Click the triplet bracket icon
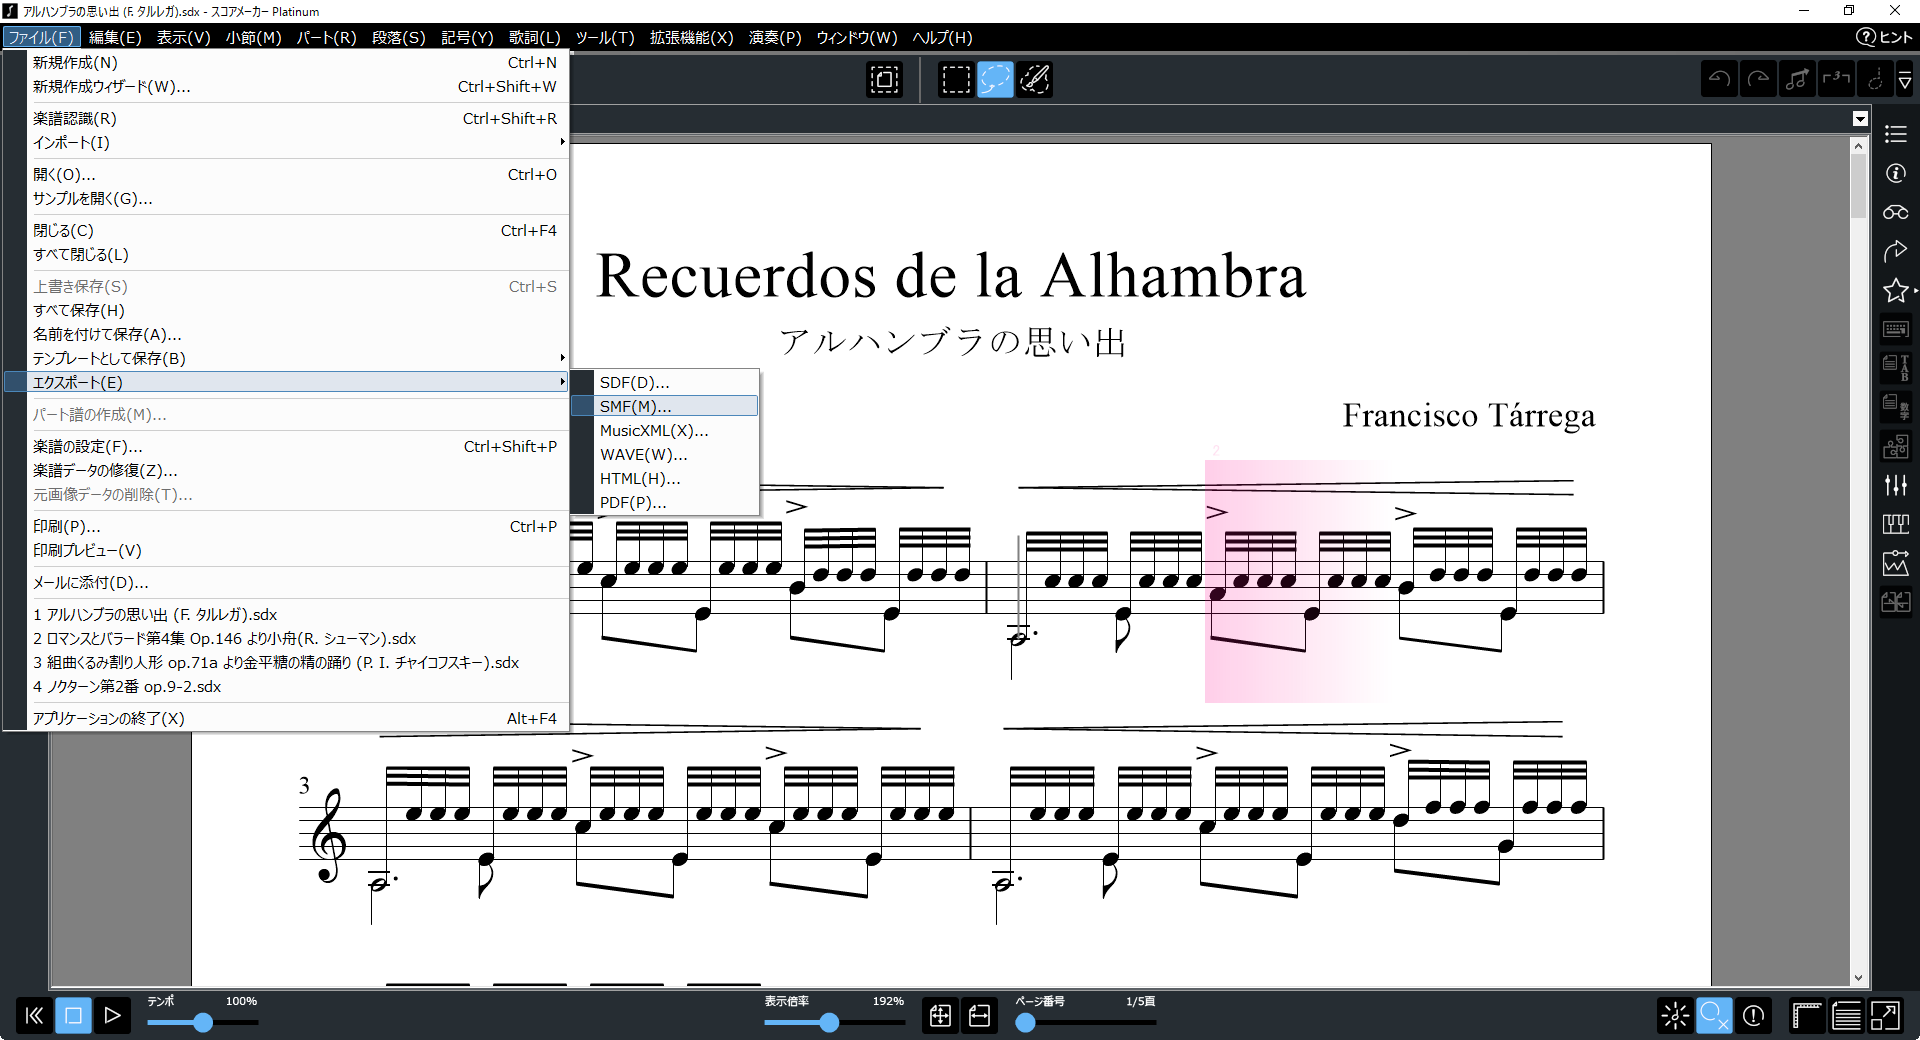The image size is (1920, 1040). point(1836,79)
